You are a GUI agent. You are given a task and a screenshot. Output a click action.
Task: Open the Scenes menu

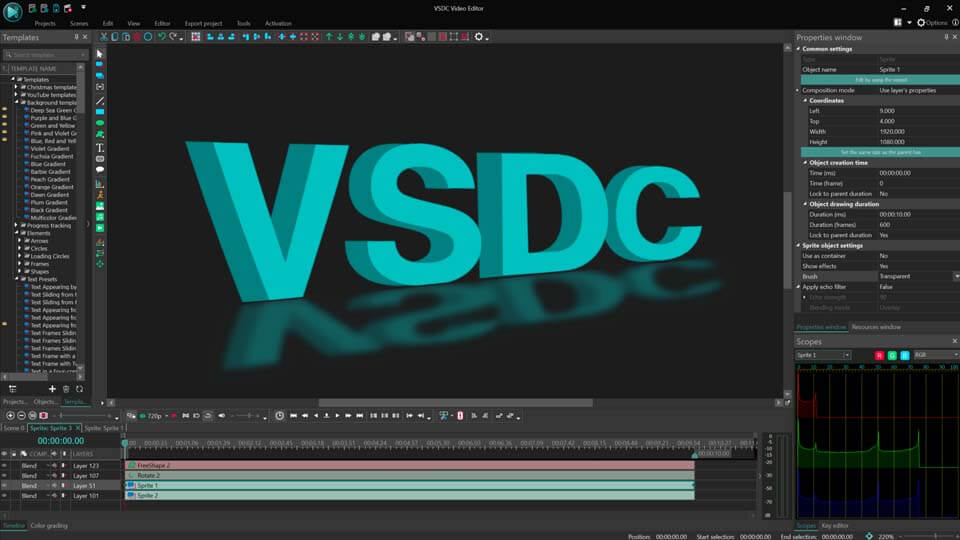click(79, 23)
